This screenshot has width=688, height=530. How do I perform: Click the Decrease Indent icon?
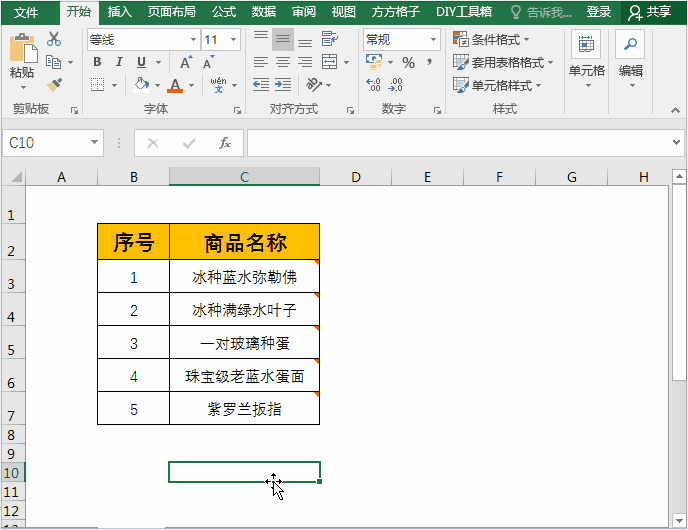[261, 84]
